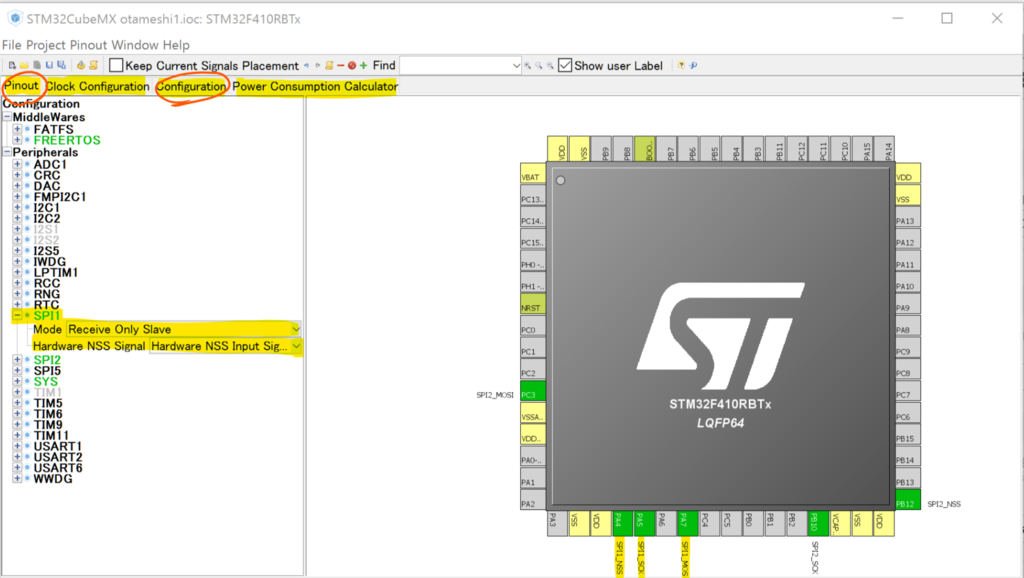The image size is (1024, 578).
Task: Select the zoom out magnifier icon
Action: click(550, 65)
